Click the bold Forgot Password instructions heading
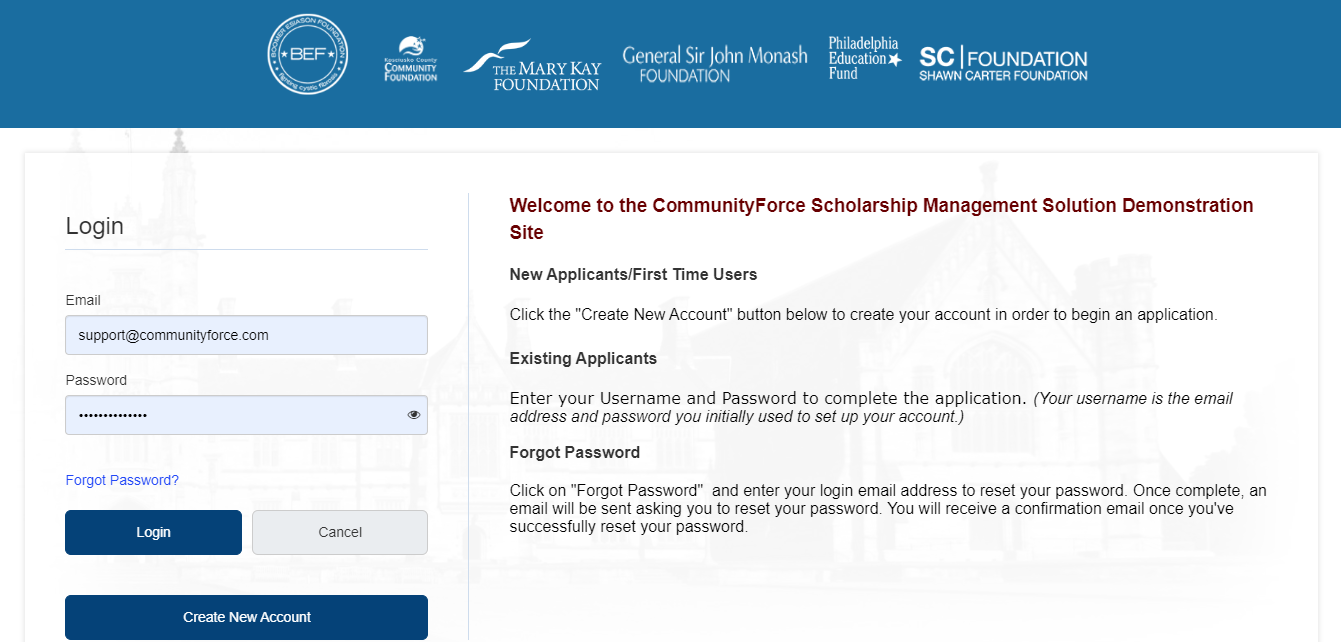 [x=574, y=452]
